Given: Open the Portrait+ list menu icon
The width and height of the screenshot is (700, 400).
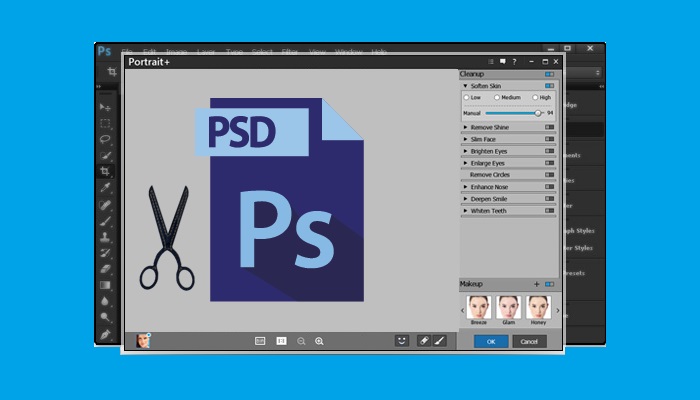Looking at the screenshot, I should click(491, 62).
